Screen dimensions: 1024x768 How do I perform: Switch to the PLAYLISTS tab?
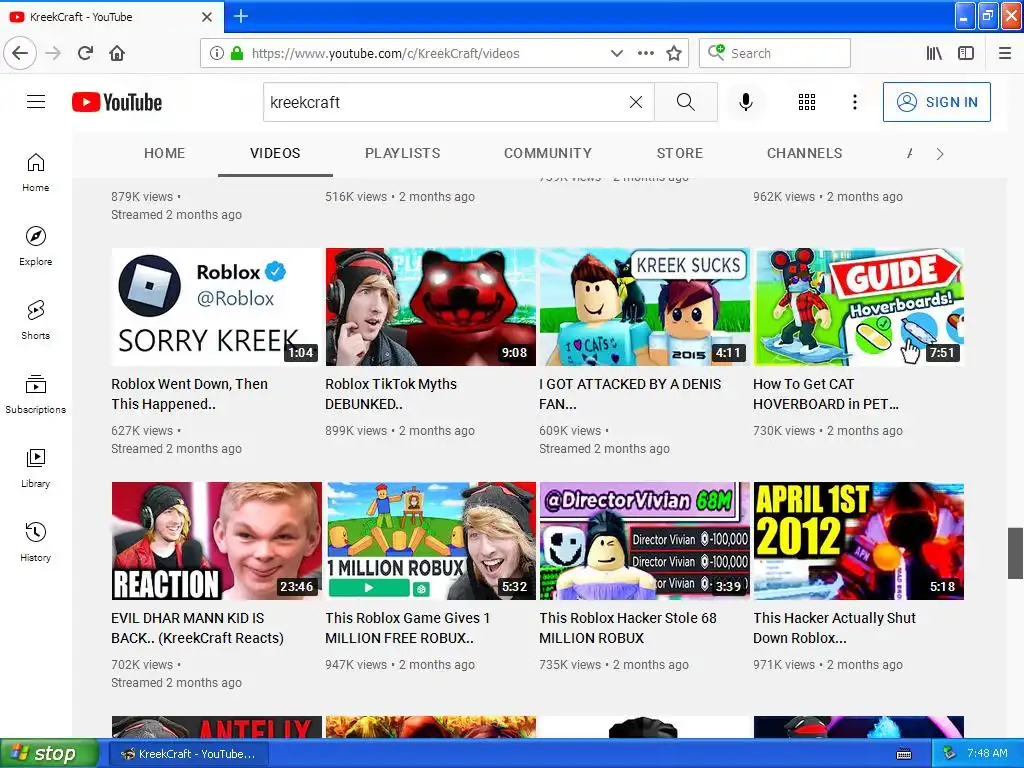coord(402,153)
